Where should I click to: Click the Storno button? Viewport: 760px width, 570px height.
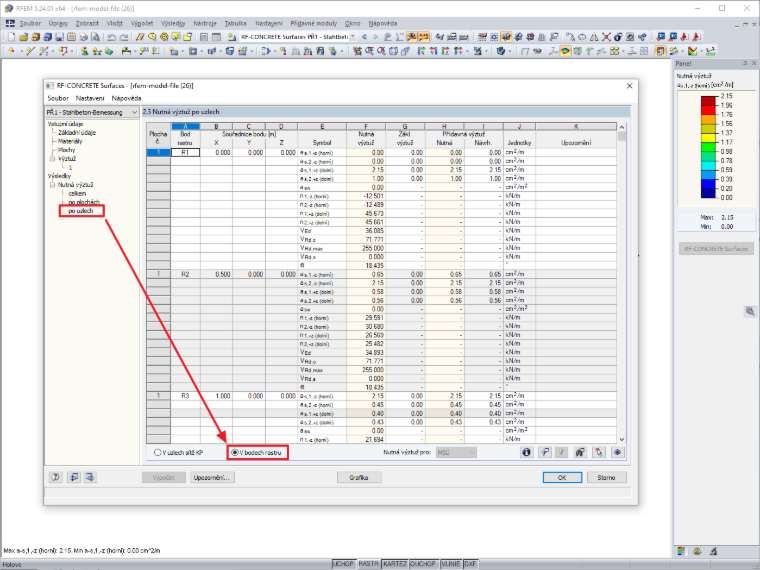606,478
